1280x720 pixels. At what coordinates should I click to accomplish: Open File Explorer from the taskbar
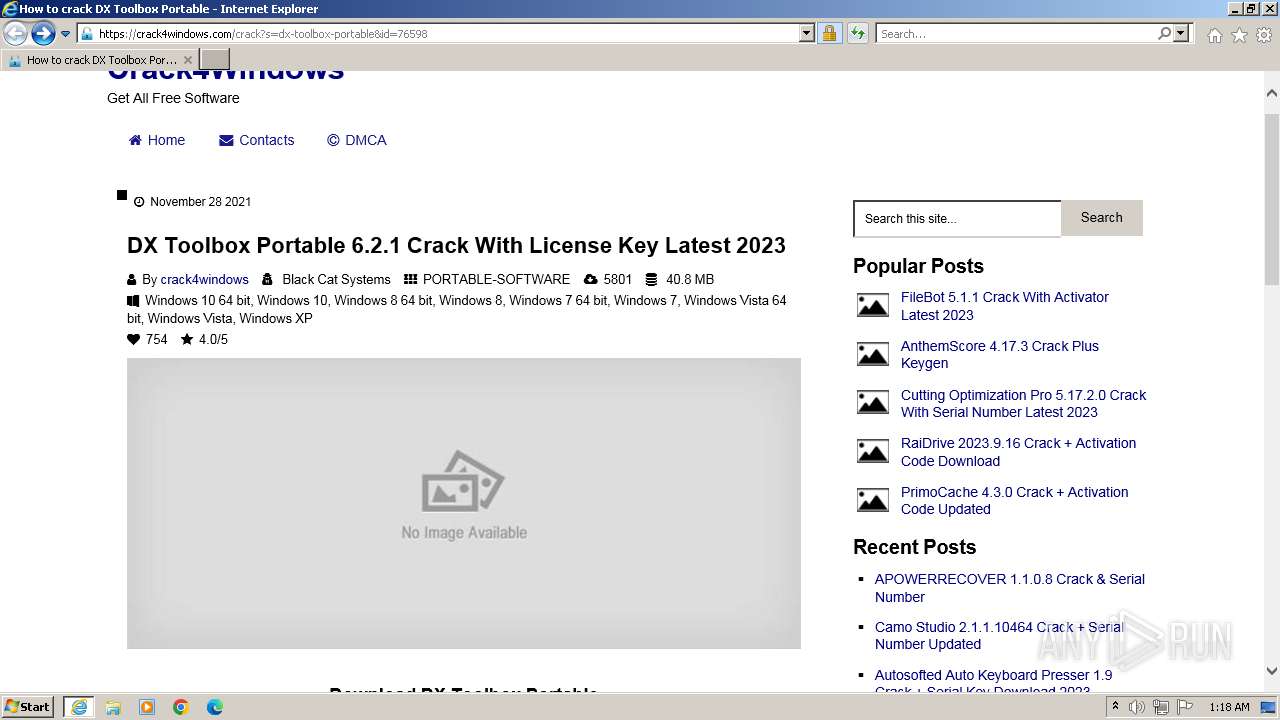tap(113, 707)
